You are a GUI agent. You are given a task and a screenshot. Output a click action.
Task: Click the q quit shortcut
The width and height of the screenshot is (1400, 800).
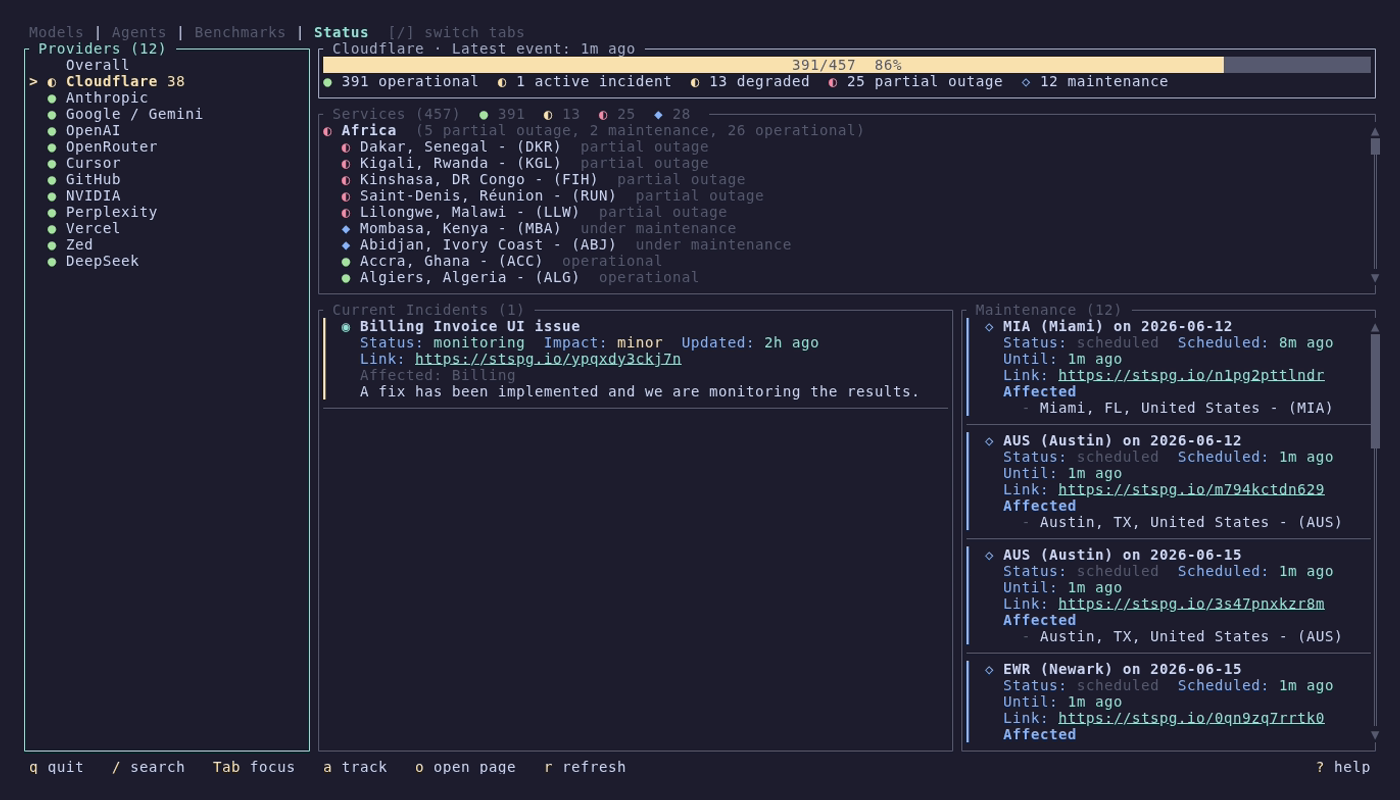[x=56, y=767]
